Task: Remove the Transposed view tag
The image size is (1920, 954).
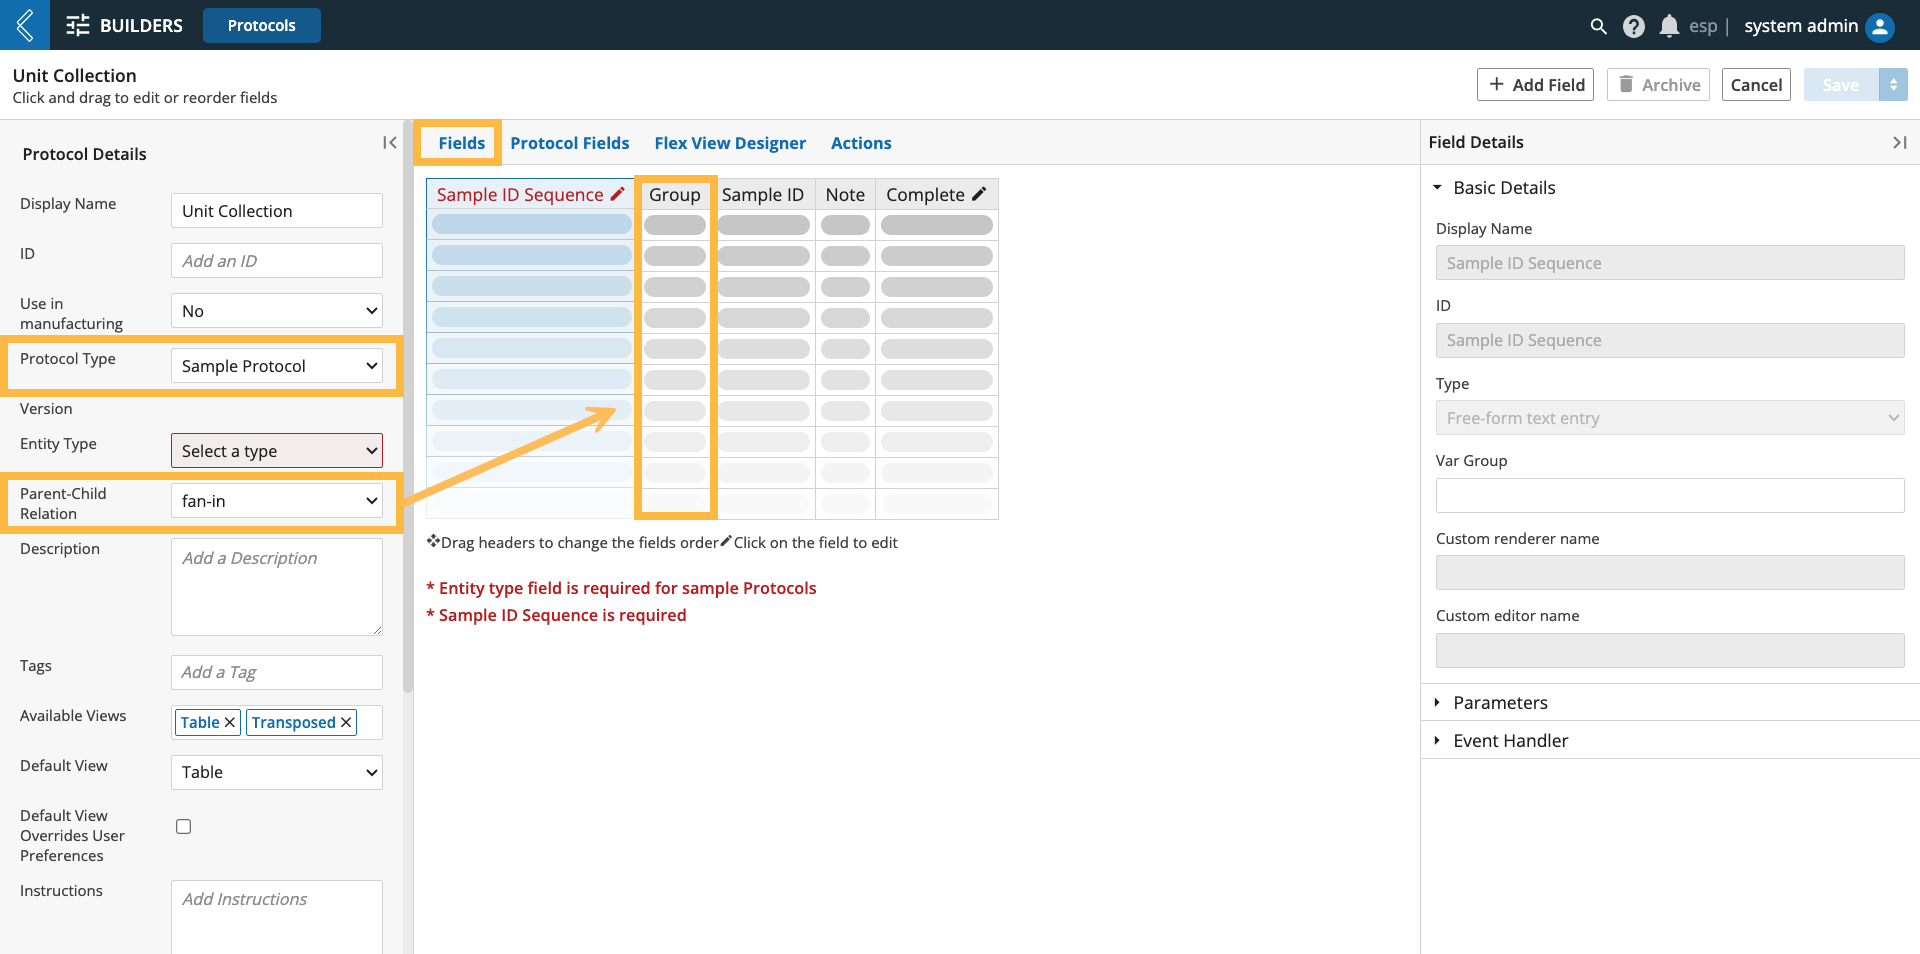Action: click(345, 722)
